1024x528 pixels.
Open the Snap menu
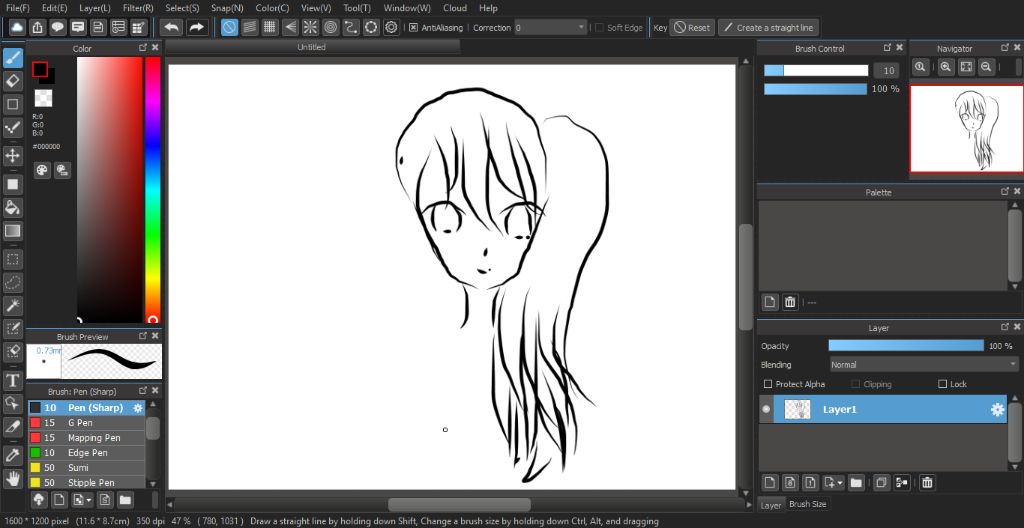(227, 8)
